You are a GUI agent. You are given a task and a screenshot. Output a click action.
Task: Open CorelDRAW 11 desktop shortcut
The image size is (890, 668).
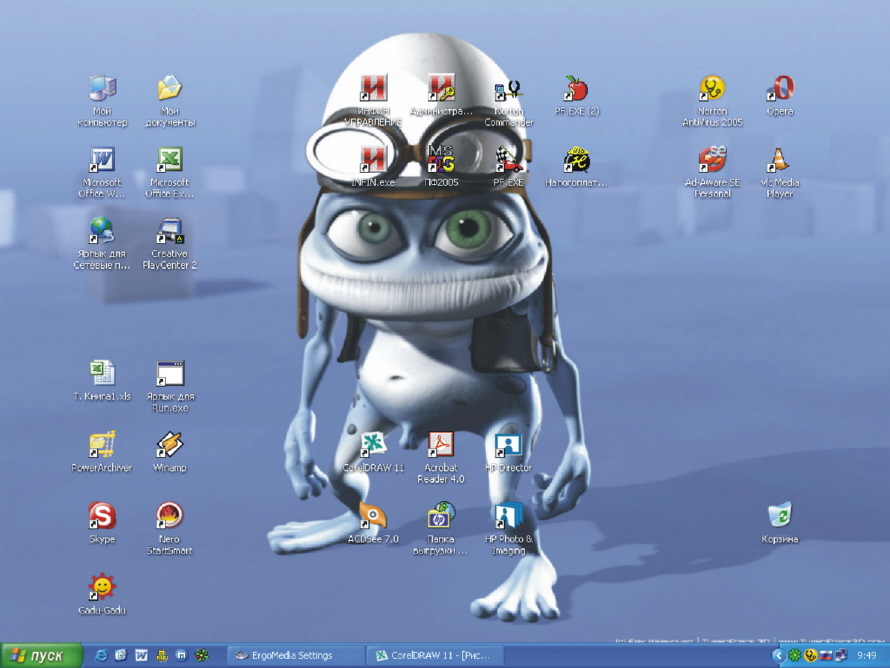[x=373, y=445]
